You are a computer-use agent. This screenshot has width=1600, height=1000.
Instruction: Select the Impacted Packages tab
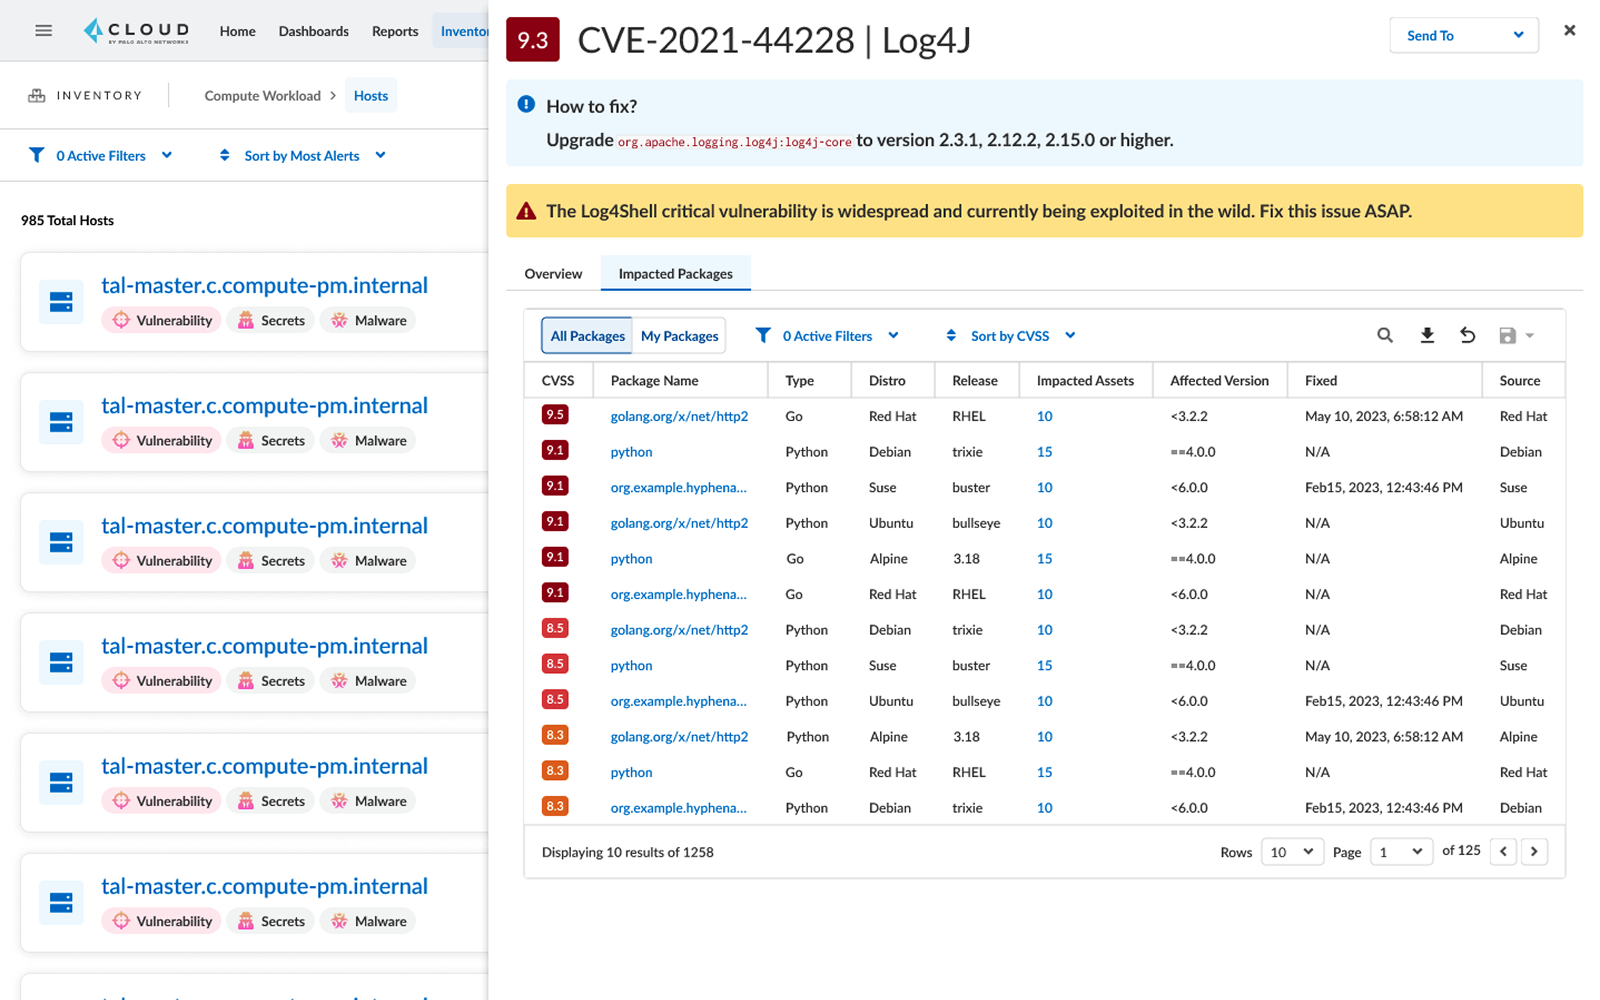point(675,273)
